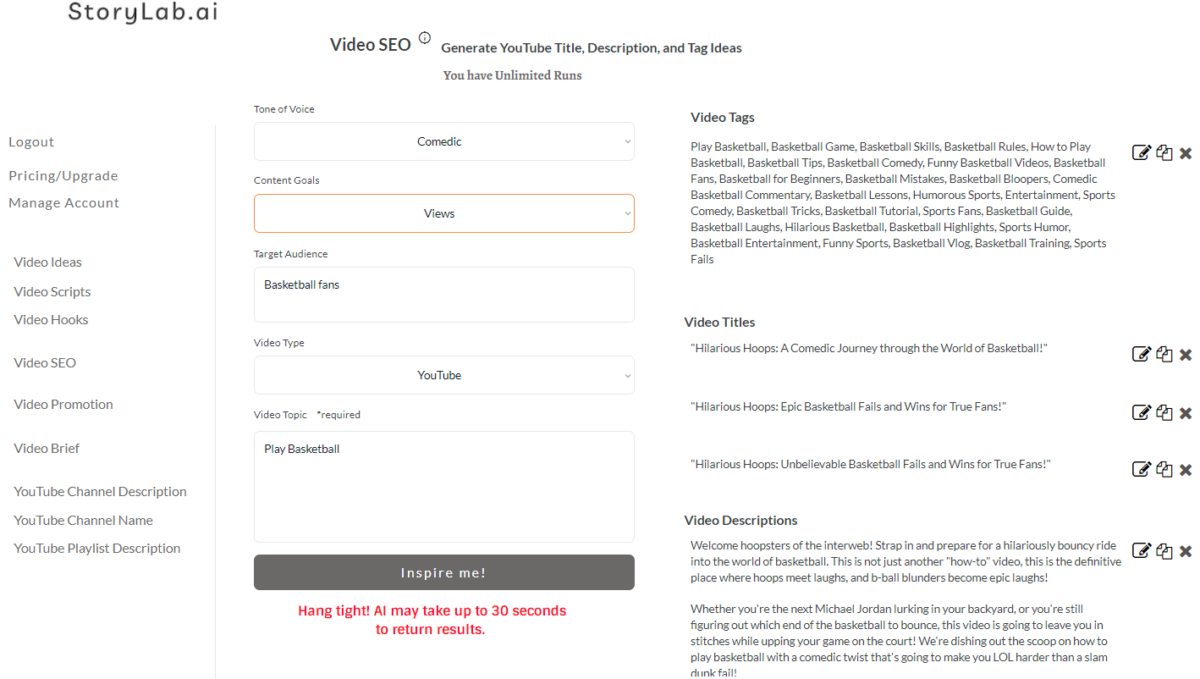Screen dimensions: 1200x679
Task: Log out of StoryLab.ai
Action: pyautogui.click(x=31, y=141)
